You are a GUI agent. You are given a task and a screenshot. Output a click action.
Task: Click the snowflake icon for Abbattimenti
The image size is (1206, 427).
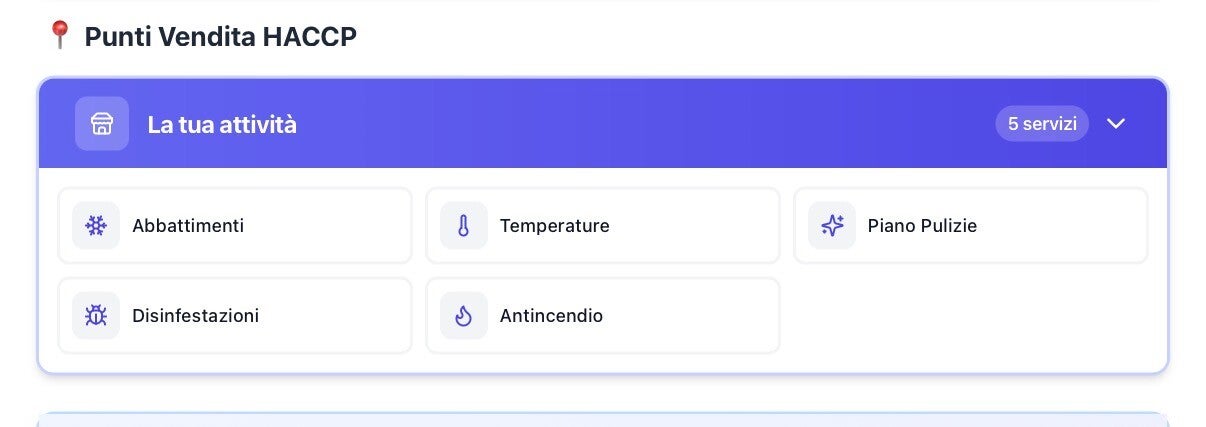(96, 226)
